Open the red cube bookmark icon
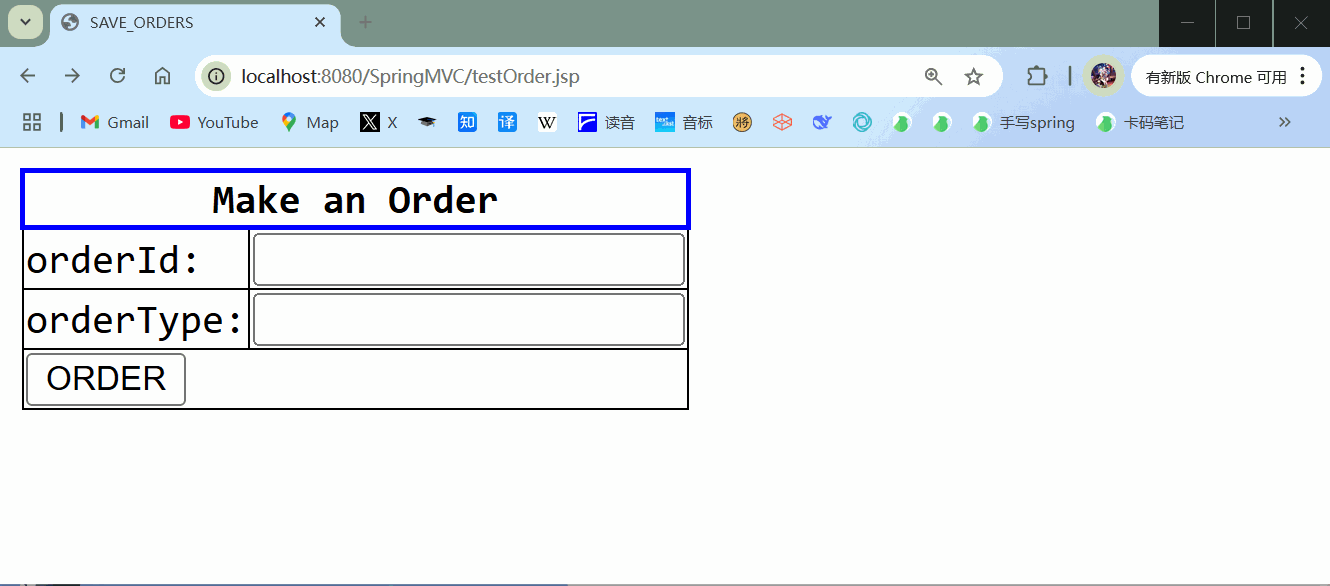 pyautogui.click(x=782, y=122)
